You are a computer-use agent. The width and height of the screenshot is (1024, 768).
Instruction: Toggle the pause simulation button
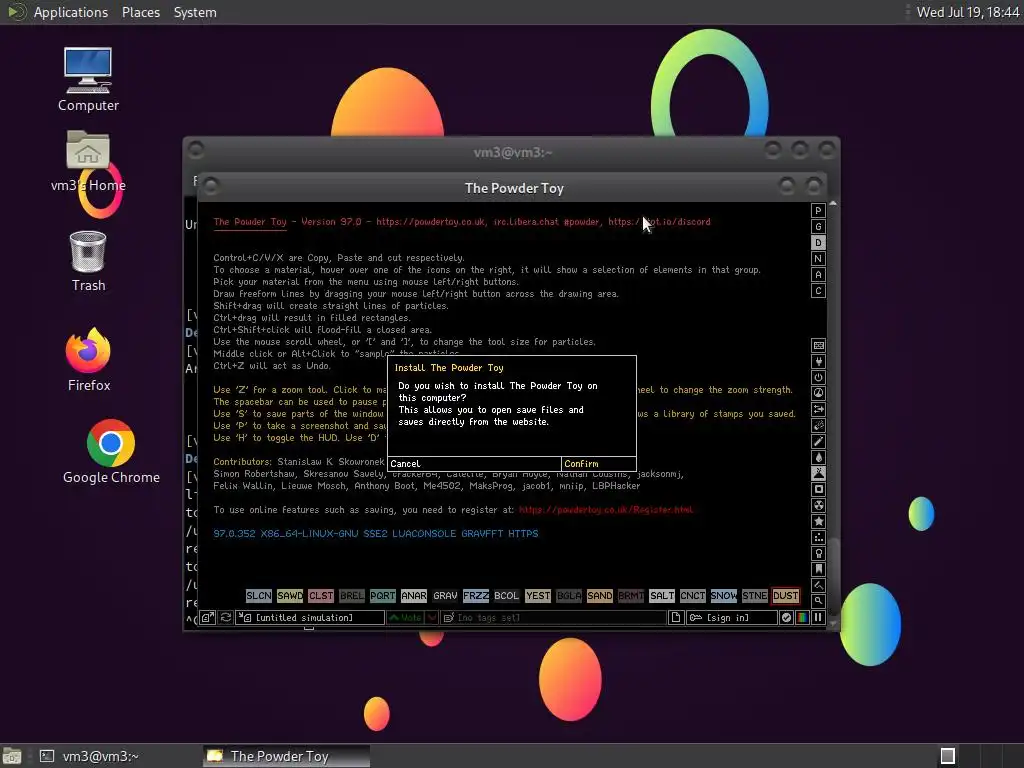818,617
